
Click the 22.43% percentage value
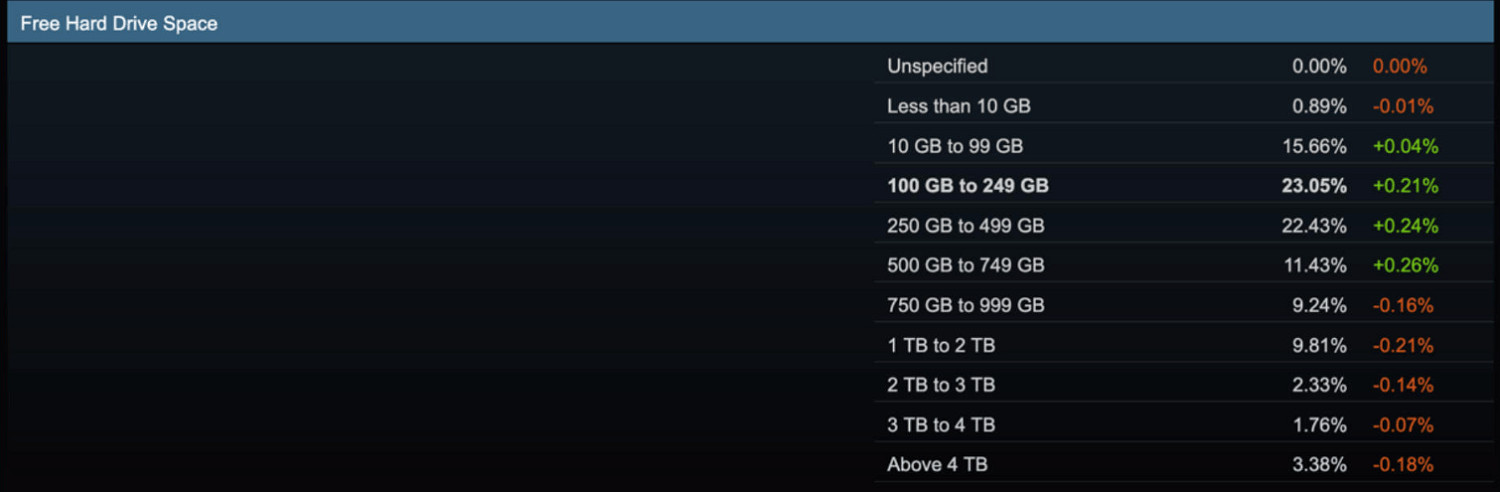1314,226
